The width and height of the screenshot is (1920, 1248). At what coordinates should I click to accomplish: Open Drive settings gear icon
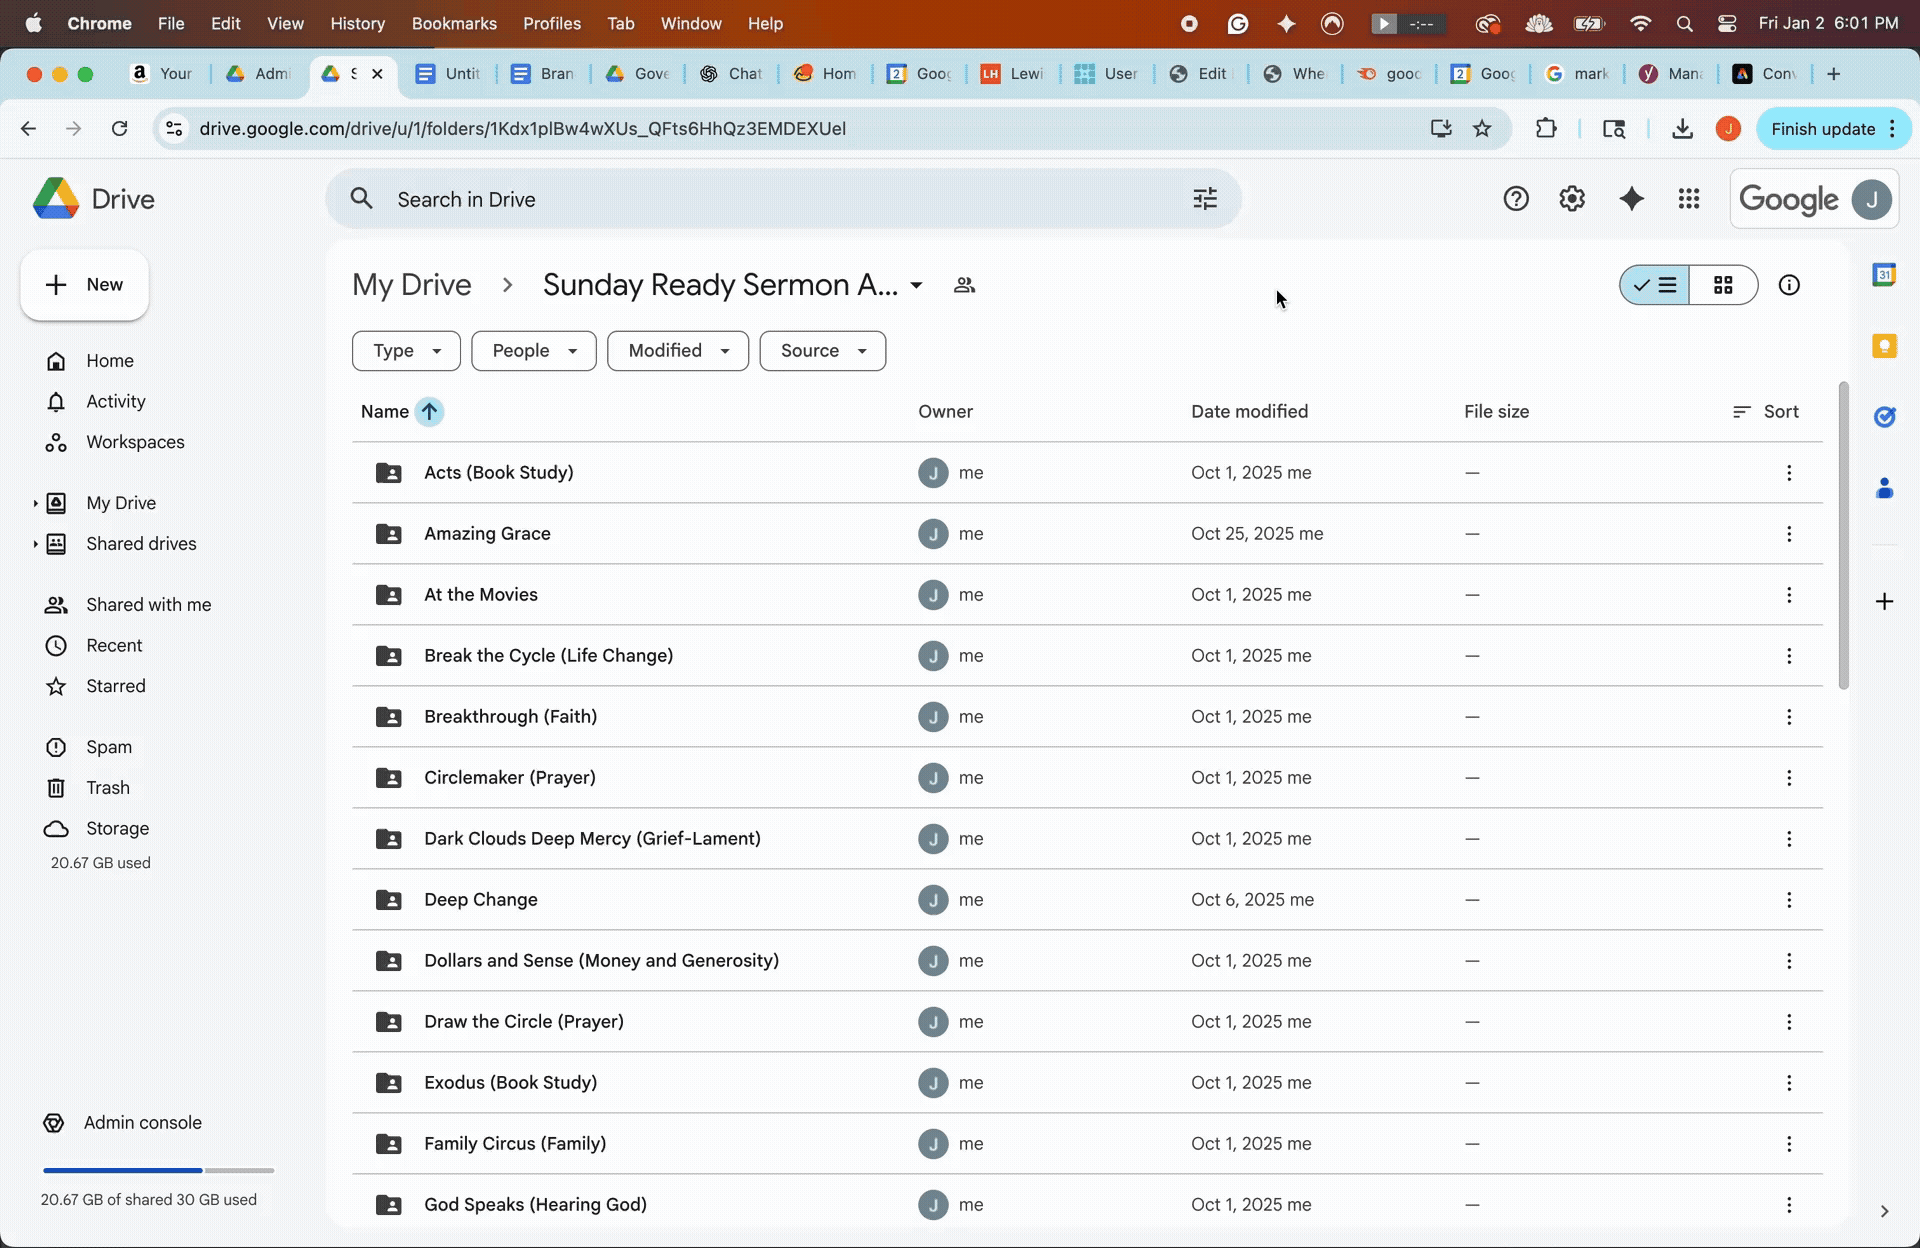pyautogui.click(x=1572, y=199)
